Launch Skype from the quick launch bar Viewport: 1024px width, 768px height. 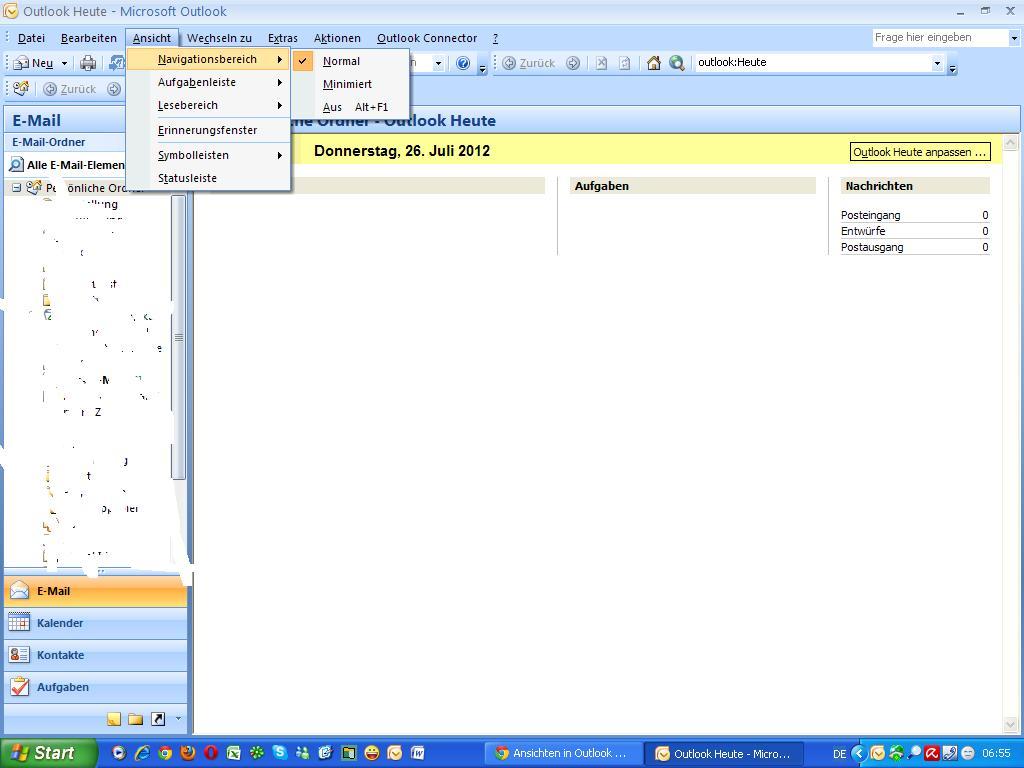point(280,753)
